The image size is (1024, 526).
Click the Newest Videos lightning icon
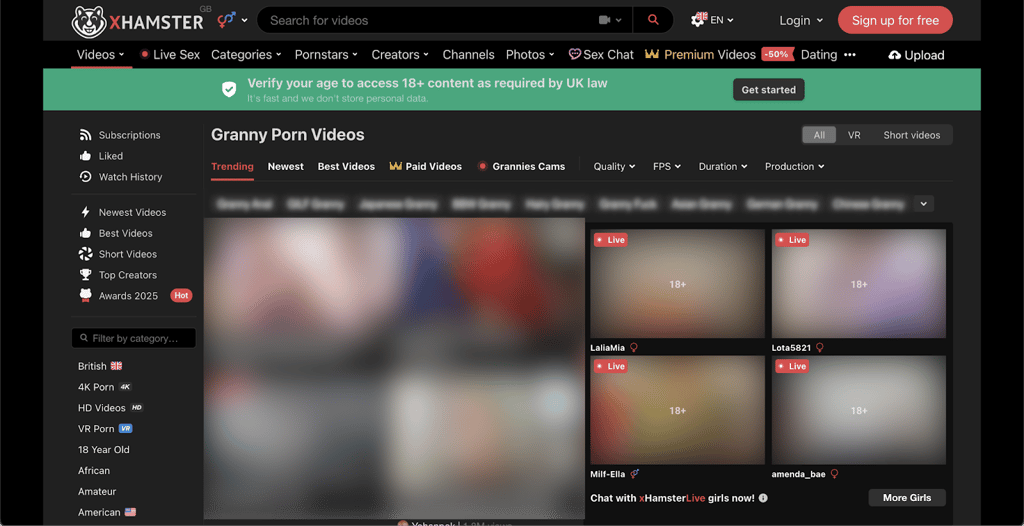point(85,212)
